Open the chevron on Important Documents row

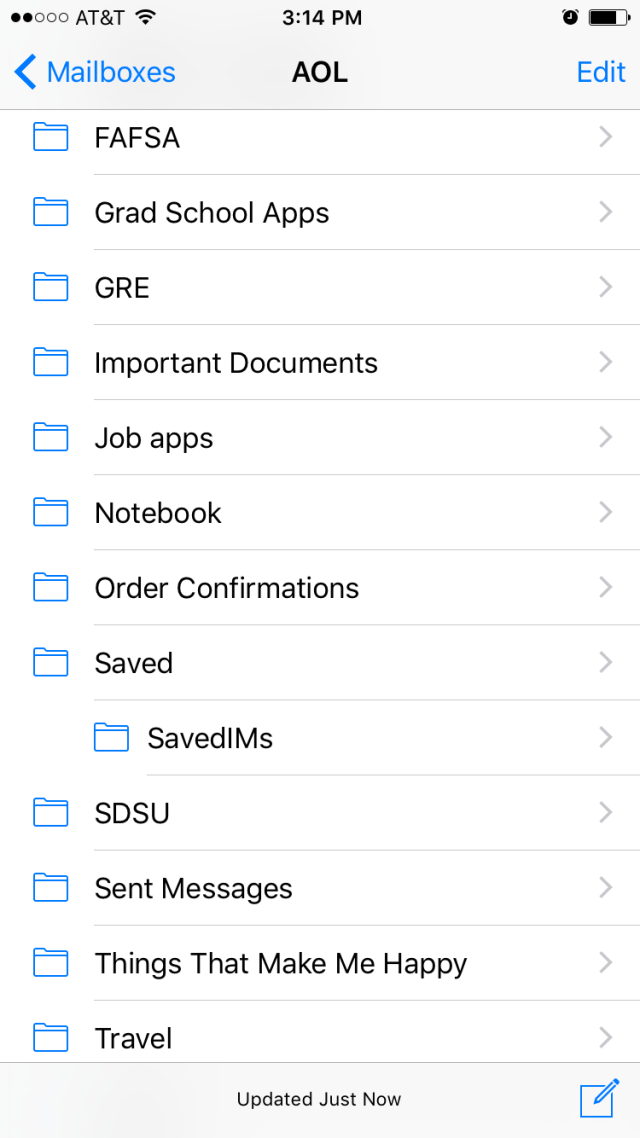tap(605, 362)
